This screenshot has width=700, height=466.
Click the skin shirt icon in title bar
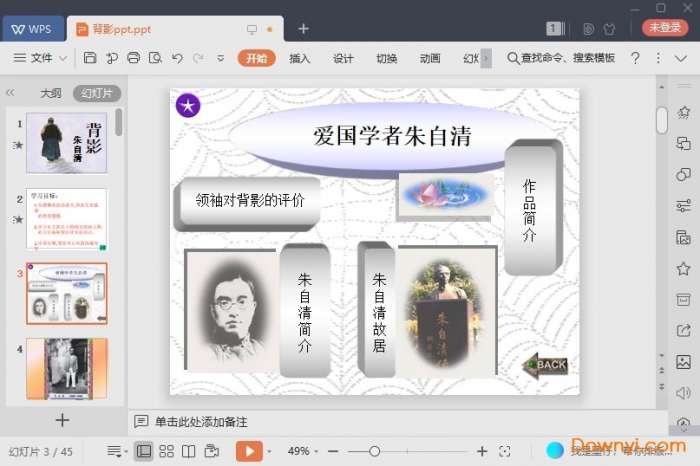point(609,29)
